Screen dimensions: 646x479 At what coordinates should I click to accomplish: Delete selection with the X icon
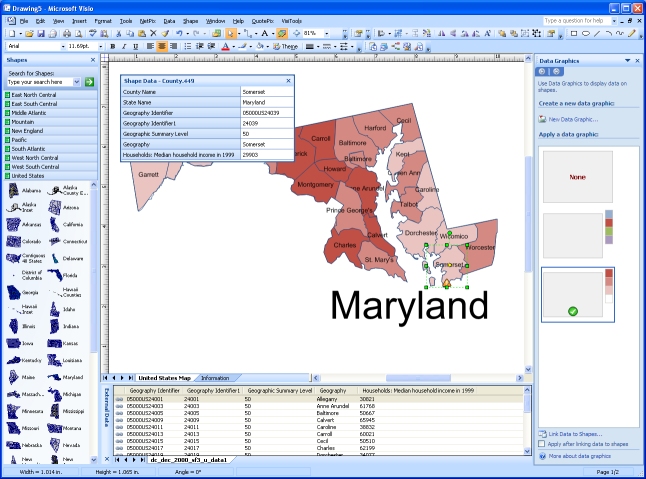153,34
